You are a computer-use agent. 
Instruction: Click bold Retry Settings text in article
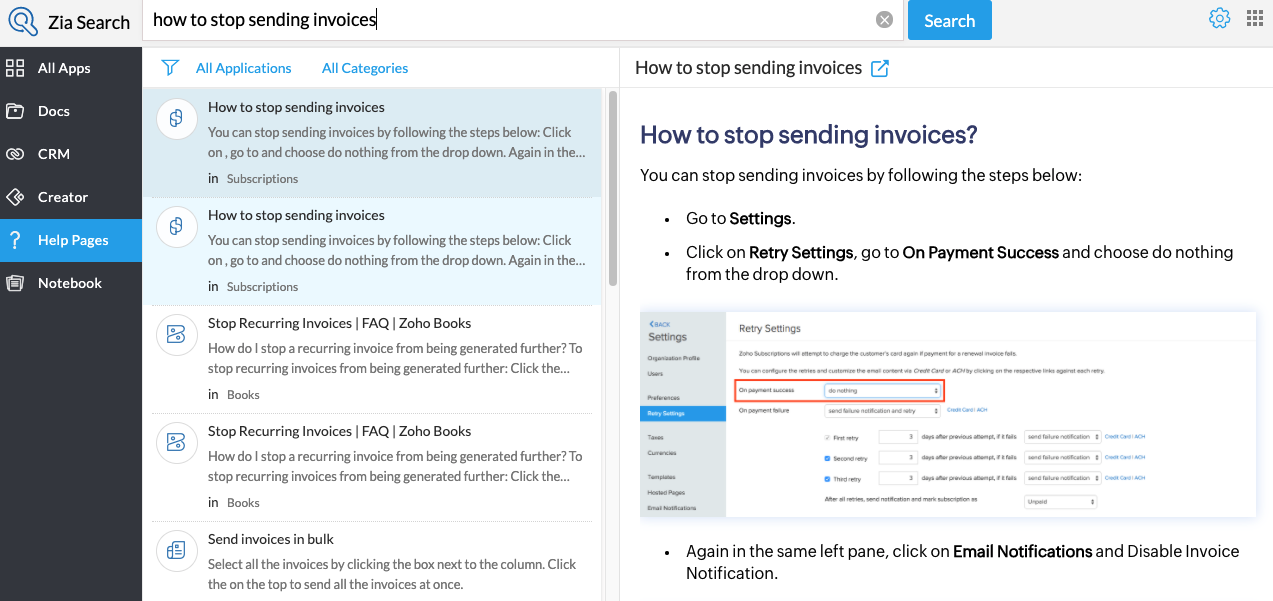pyautogui.click(x=801, y=252)
